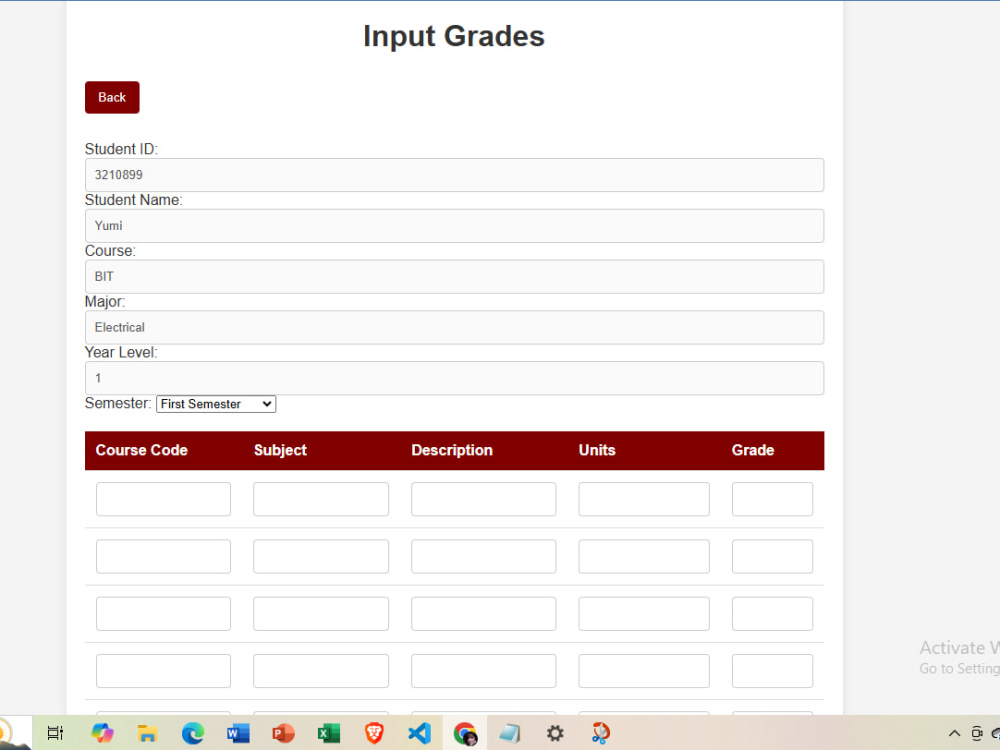Image resolution: width=1000 pixels, height=750 pixels.
Task: Click Units input in fourth table row
Action: pyautogui.click(x=644, y=671)
